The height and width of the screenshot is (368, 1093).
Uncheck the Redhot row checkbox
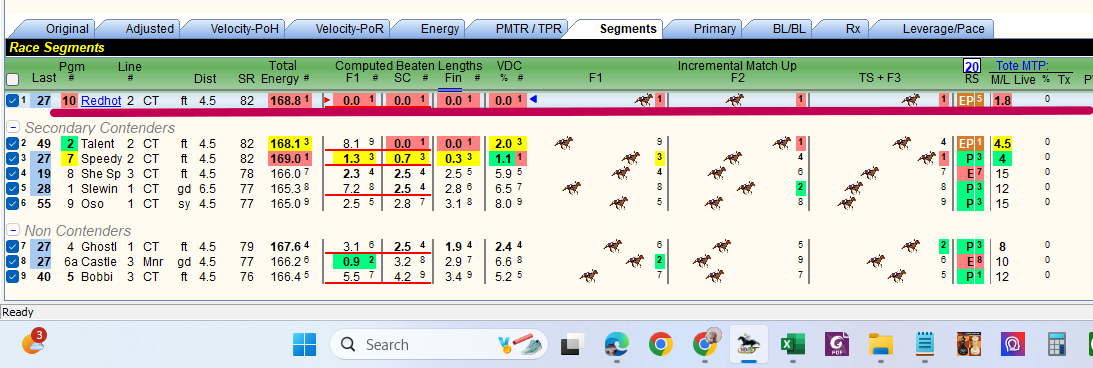(x=12, y=100)
